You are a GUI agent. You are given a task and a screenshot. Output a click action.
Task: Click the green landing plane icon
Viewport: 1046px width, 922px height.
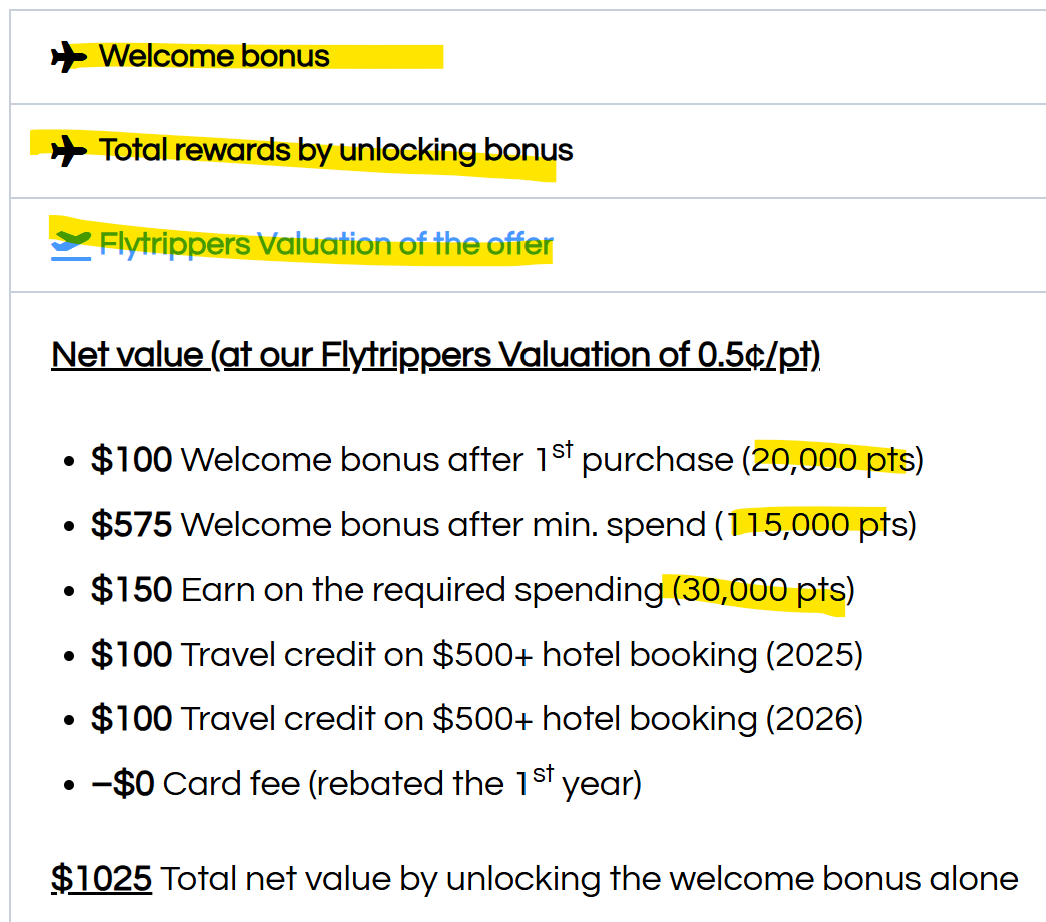pyautogui.click(x=71, y=245)
